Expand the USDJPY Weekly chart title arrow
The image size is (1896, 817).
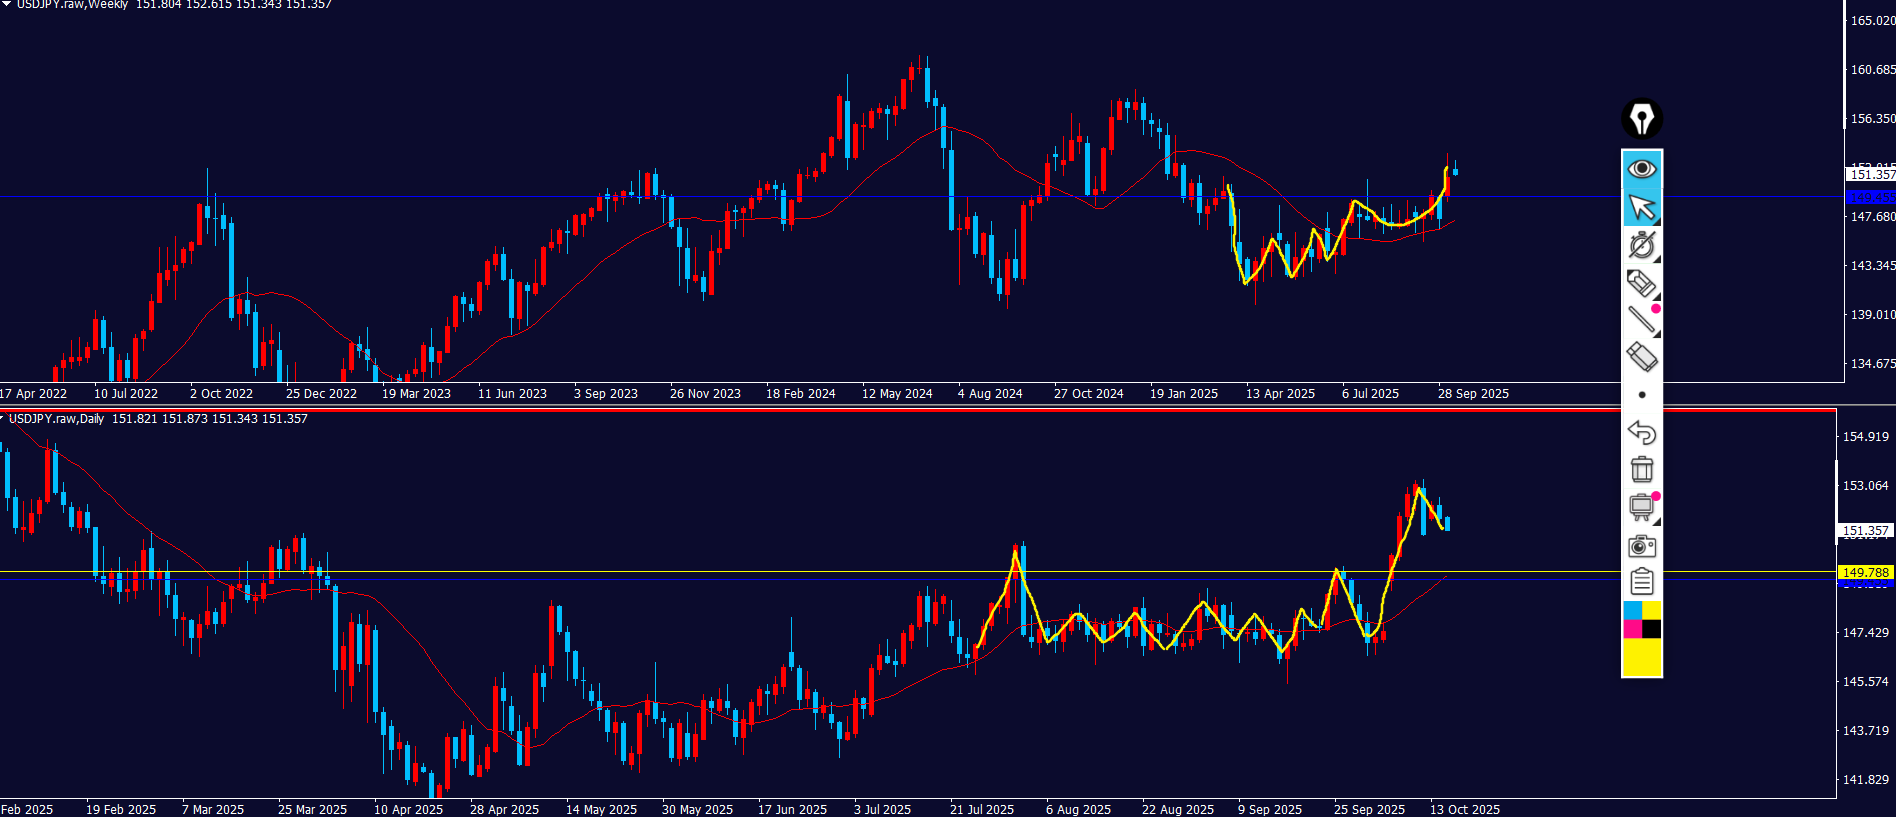click(x=6, y=4)
